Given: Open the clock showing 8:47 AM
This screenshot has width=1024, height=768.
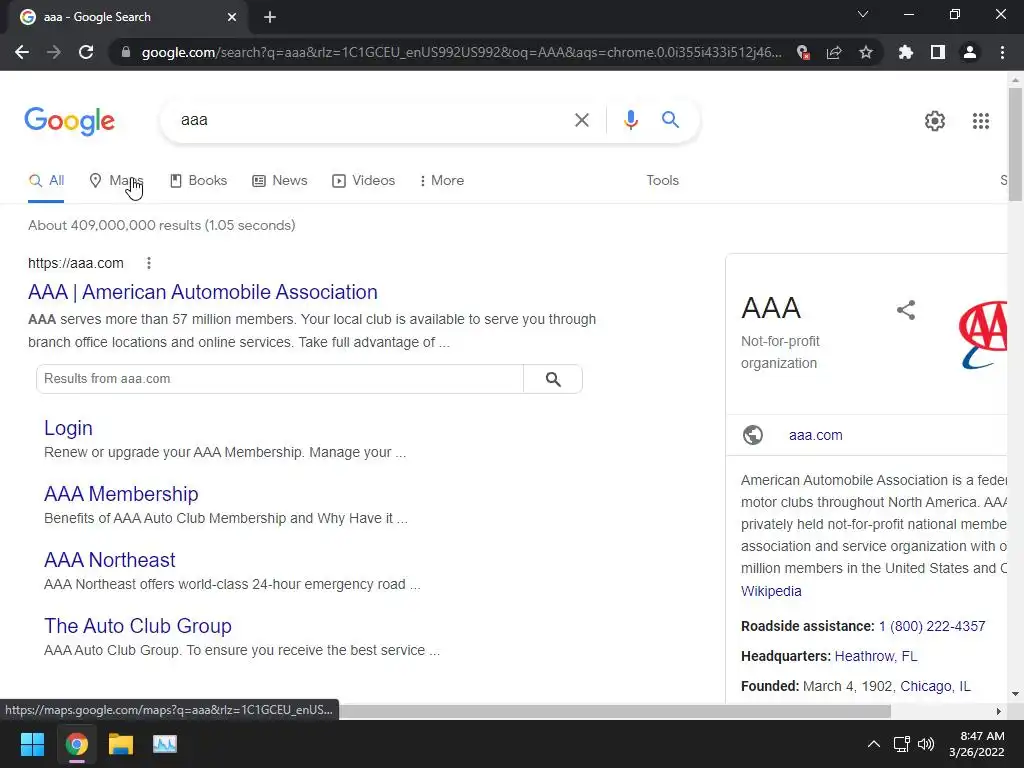Looking at the screenshot, I should pos(976,744).
